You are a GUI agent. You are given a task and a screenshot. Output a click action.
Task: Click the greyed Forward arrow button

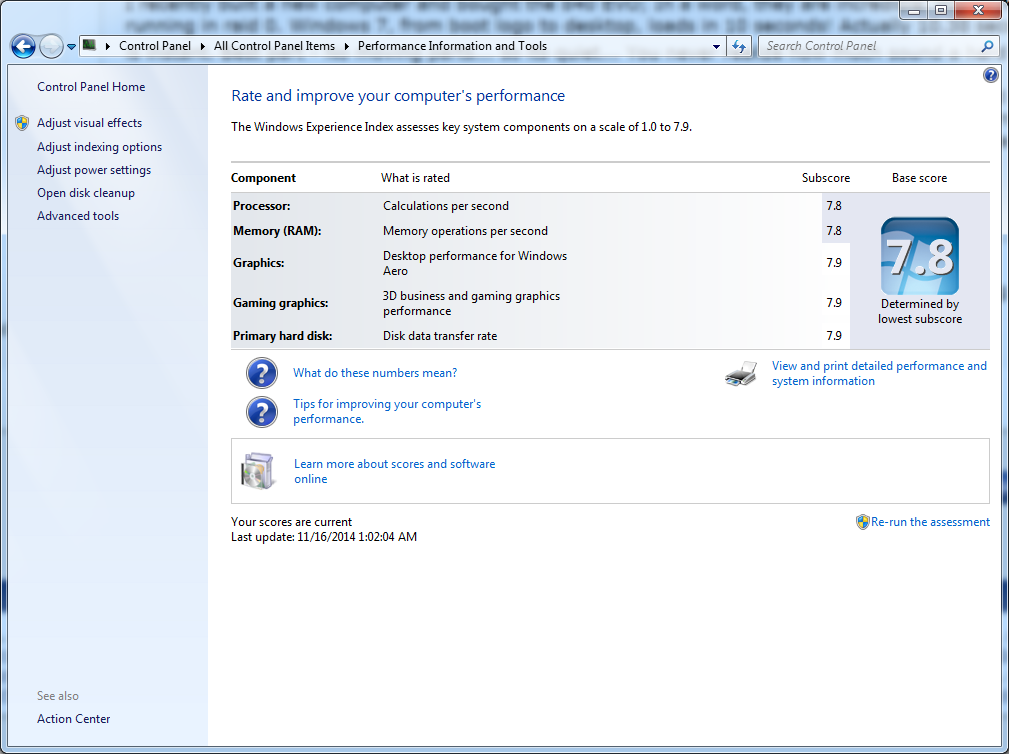50,46
